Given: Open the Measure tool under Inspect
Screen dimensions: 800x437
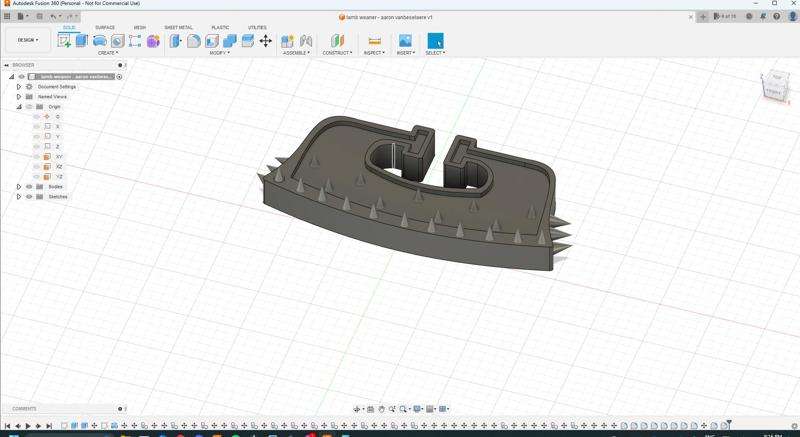Looking at the screenshot, I should (x=374, y=41).
